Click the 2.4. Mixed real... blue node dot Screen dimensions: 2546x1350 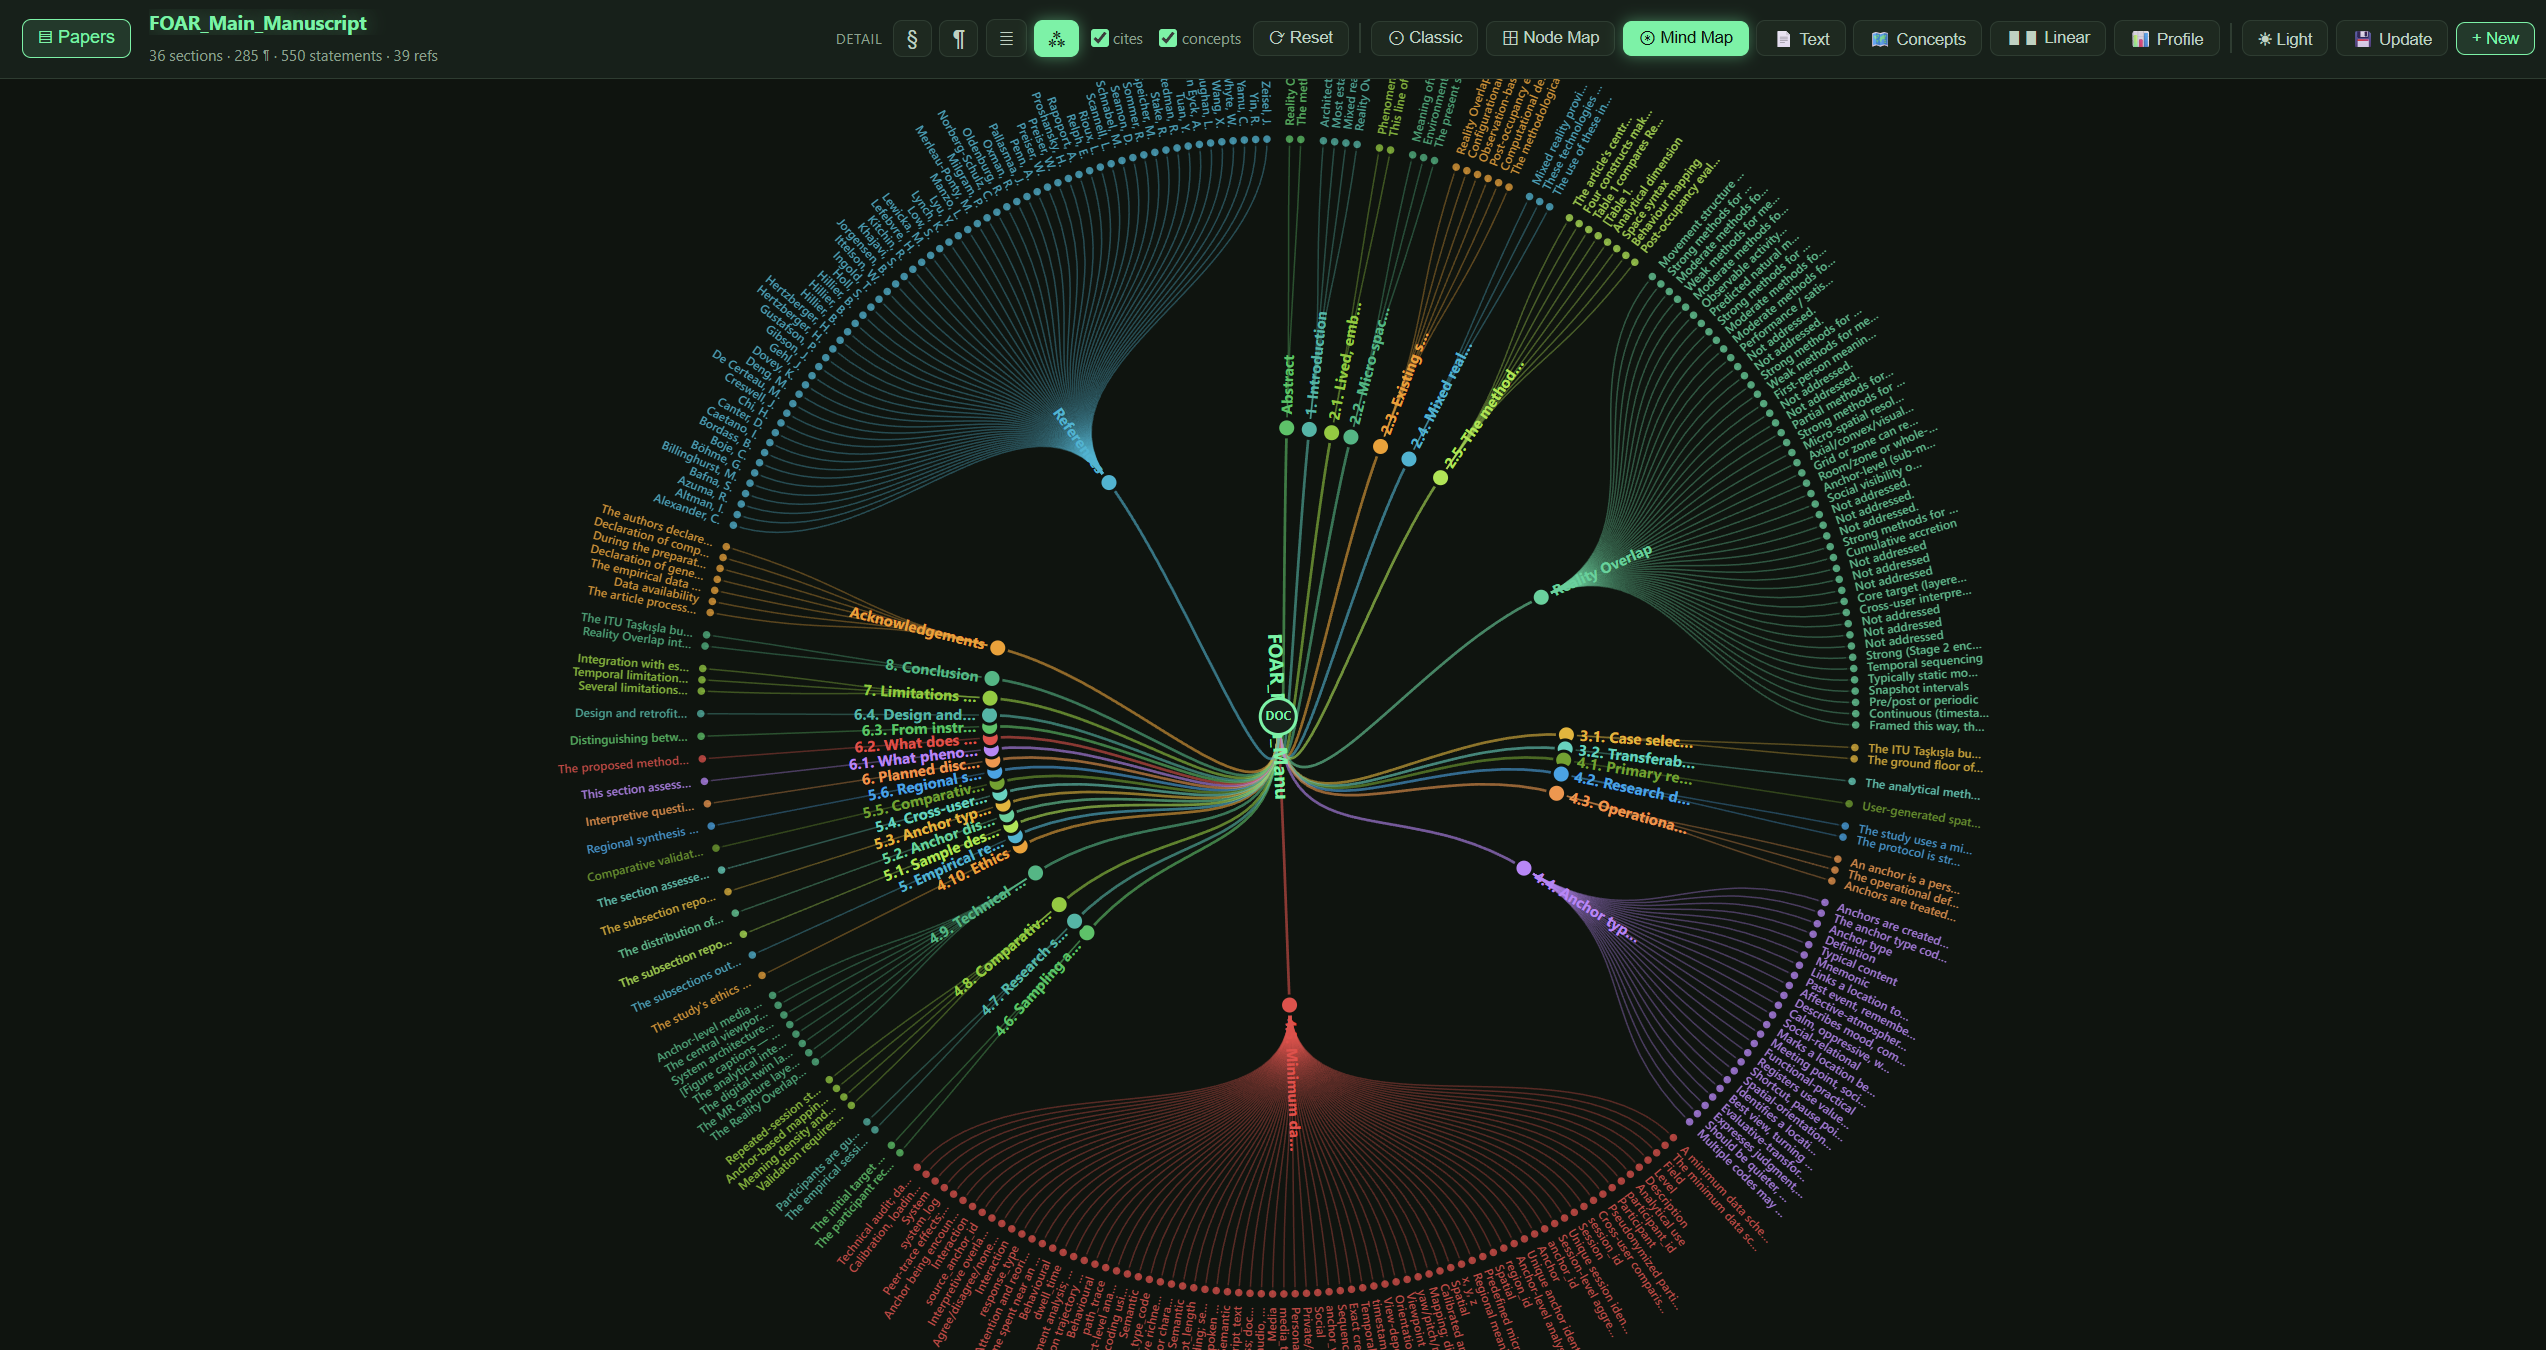1409,459
